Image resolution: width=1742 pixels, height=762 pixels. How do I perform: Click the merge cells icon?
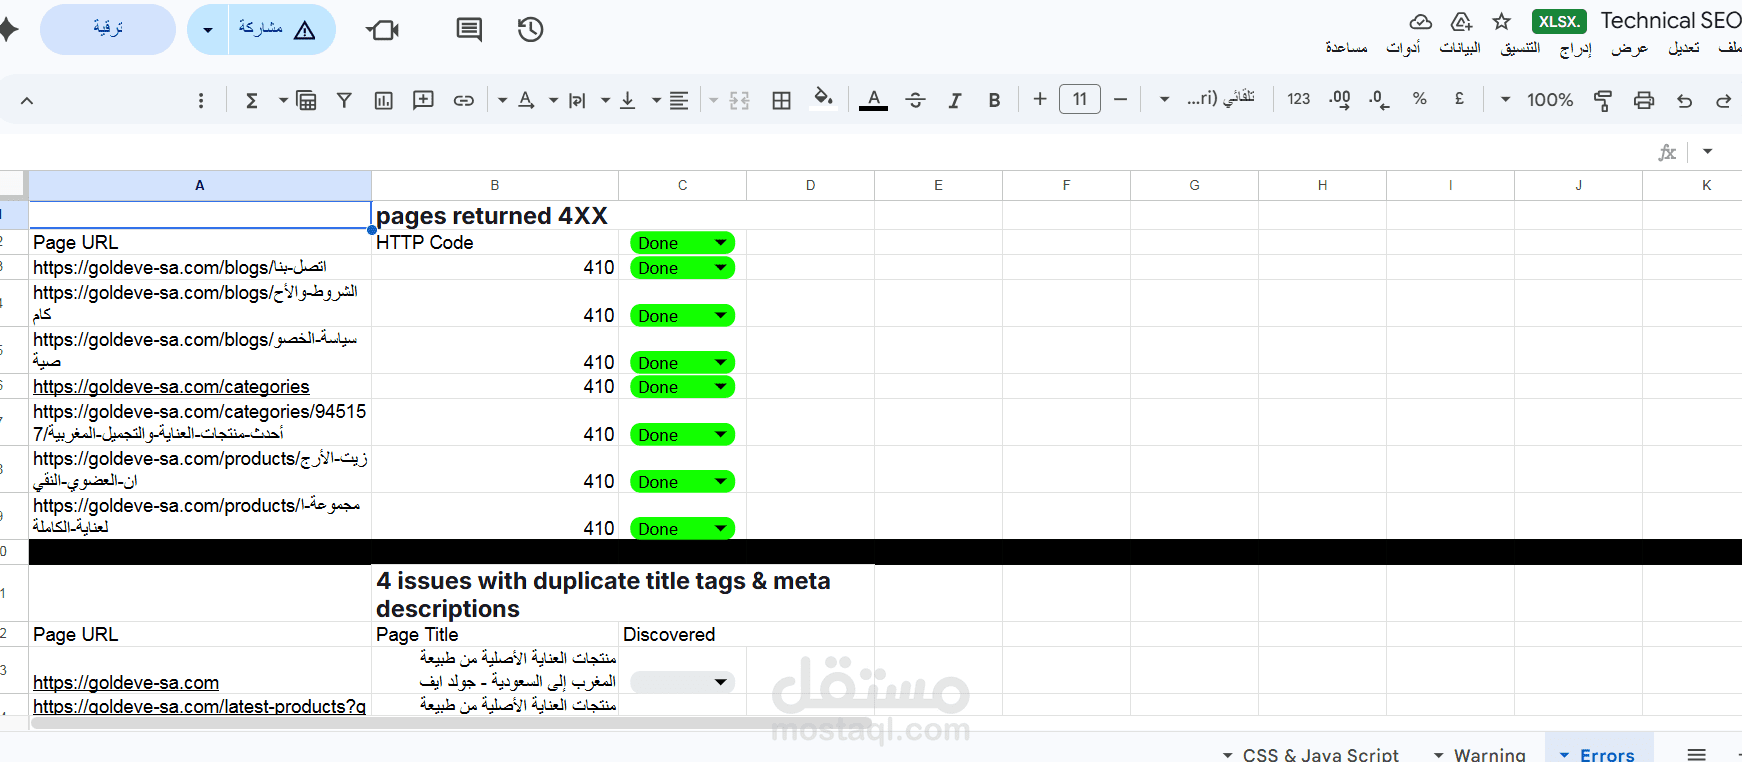coord(739,100)
